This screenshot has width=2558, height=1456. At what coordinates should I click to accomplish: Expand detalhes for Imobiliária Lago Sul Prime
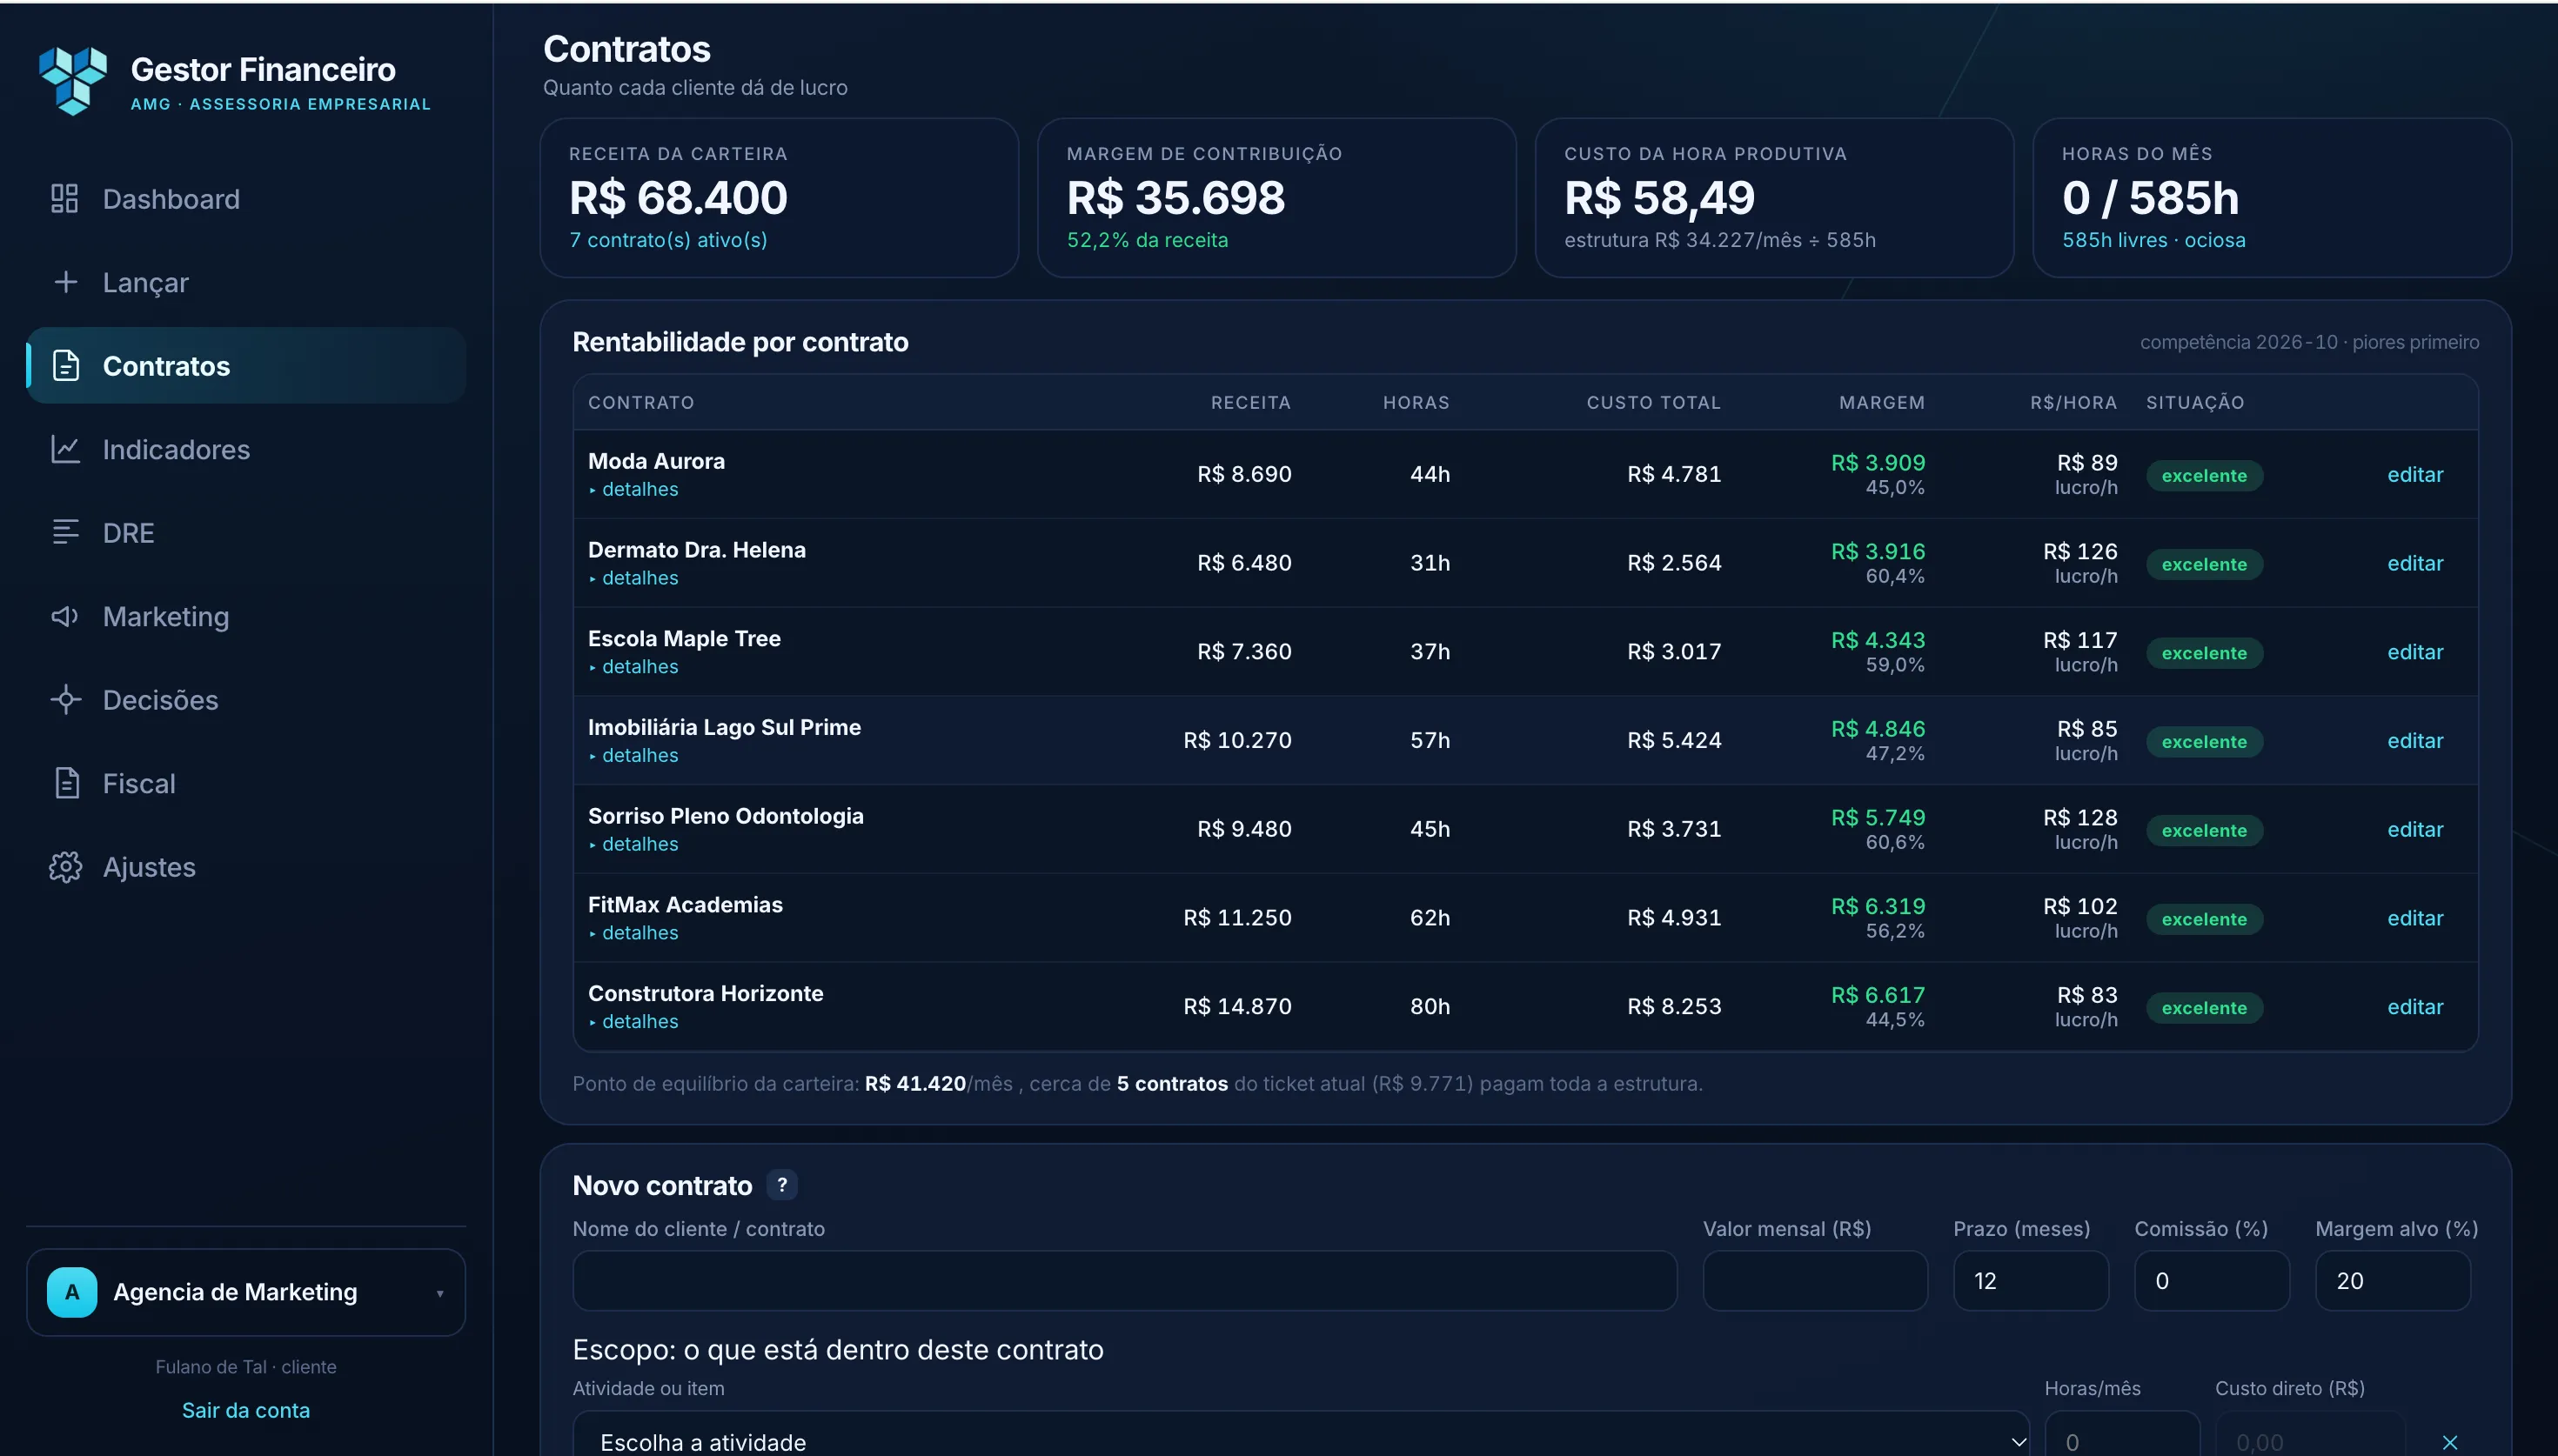633,755
